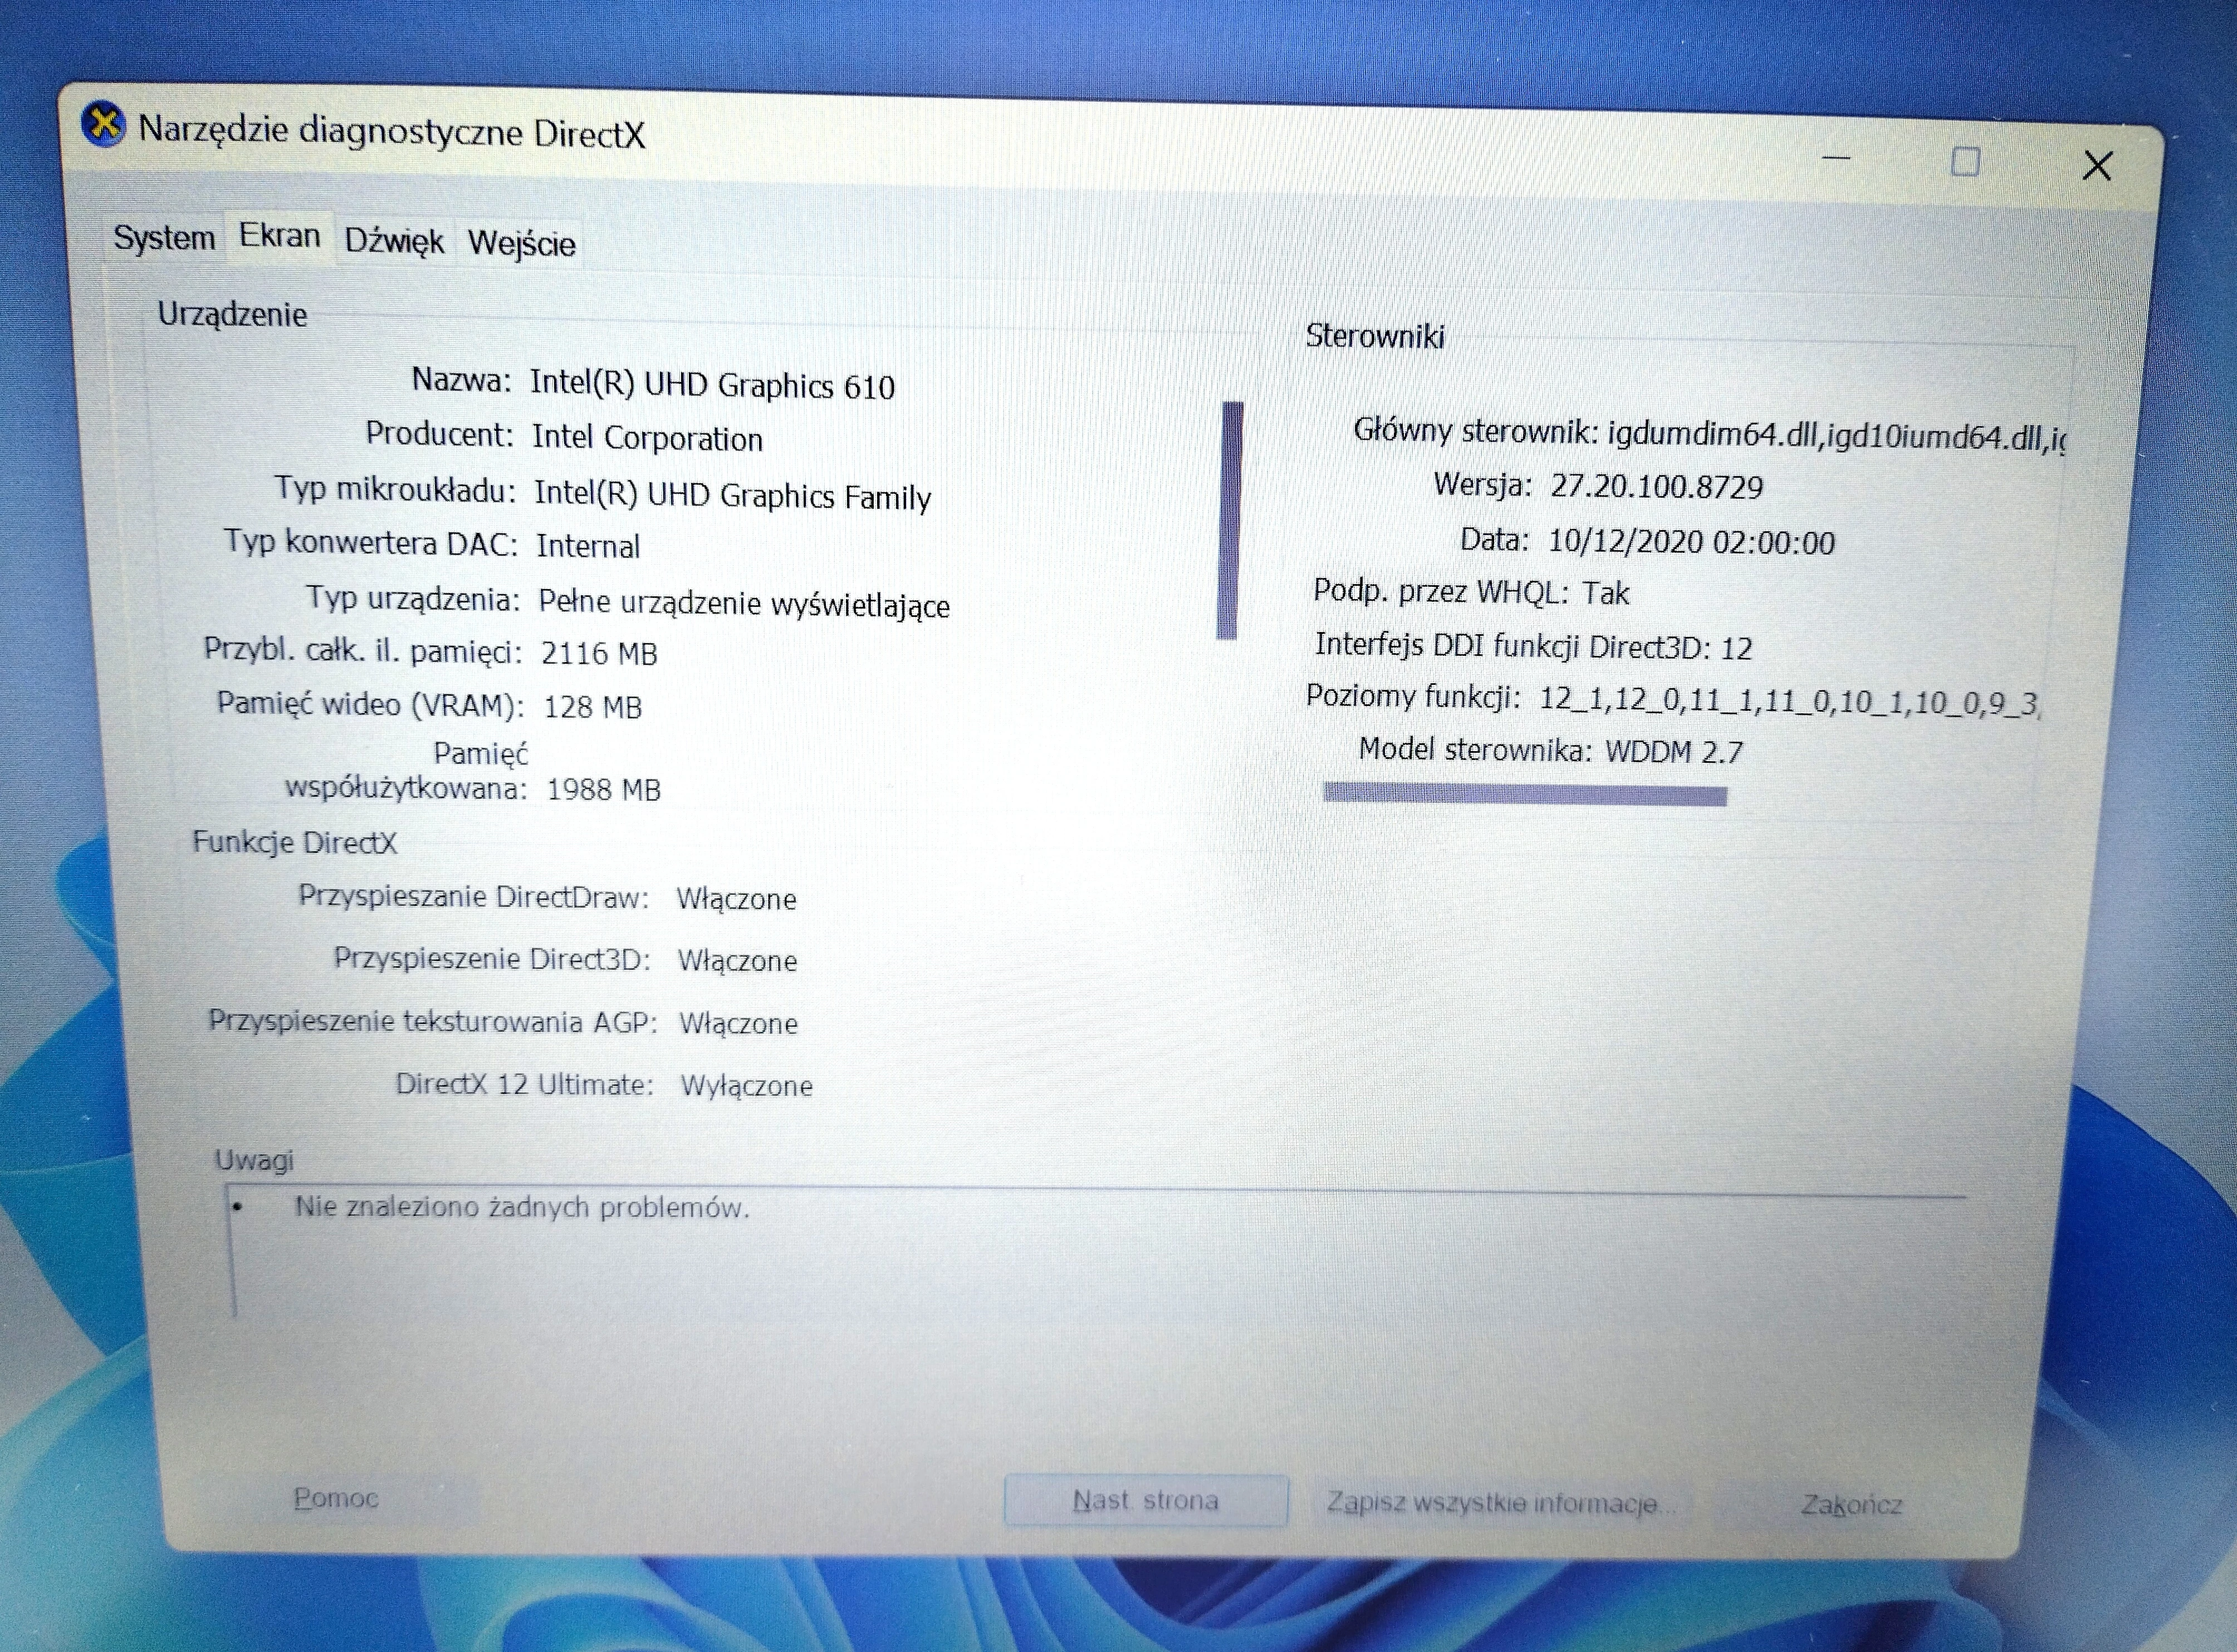Click the Uwagi notes text box
This screenshot has height=1652, width=2237.
[1096, 1252]
